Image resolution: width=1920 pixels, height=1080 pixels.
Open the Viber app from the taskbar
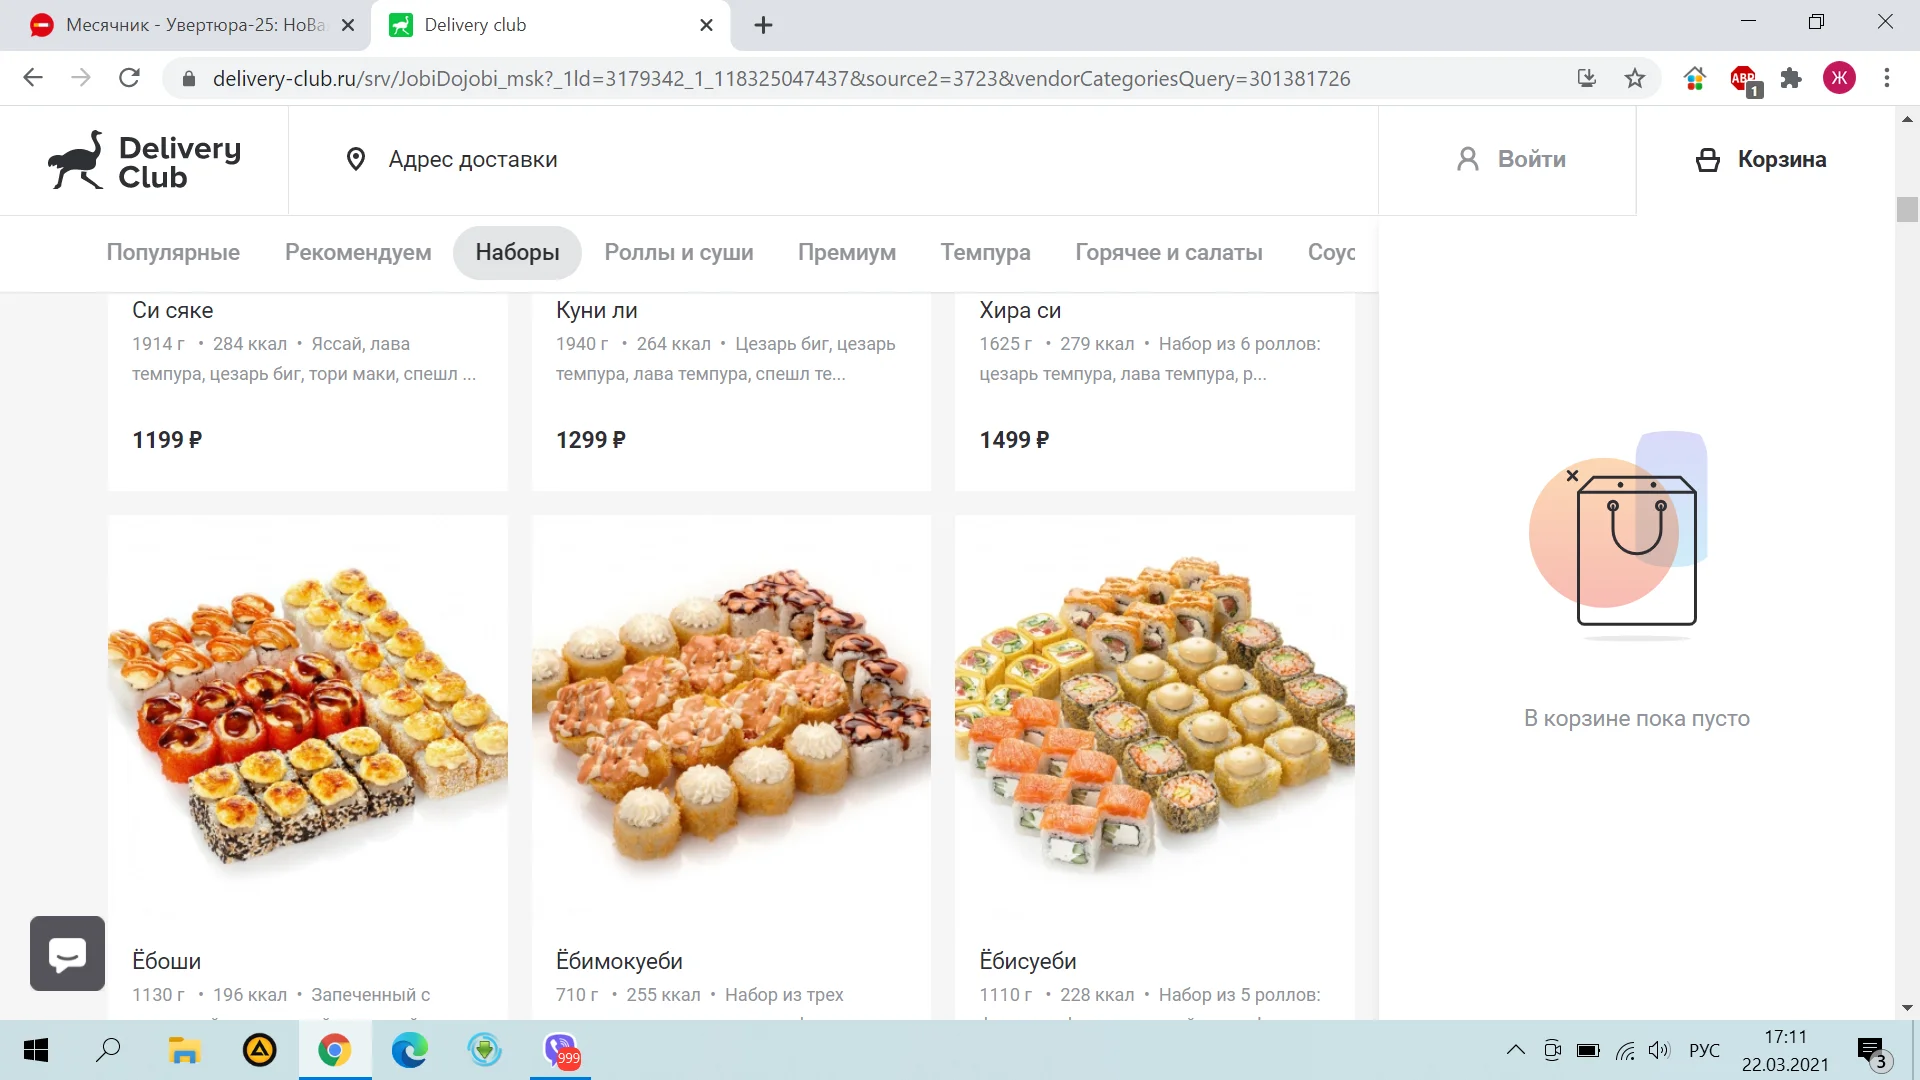[x=559, y=1051]
